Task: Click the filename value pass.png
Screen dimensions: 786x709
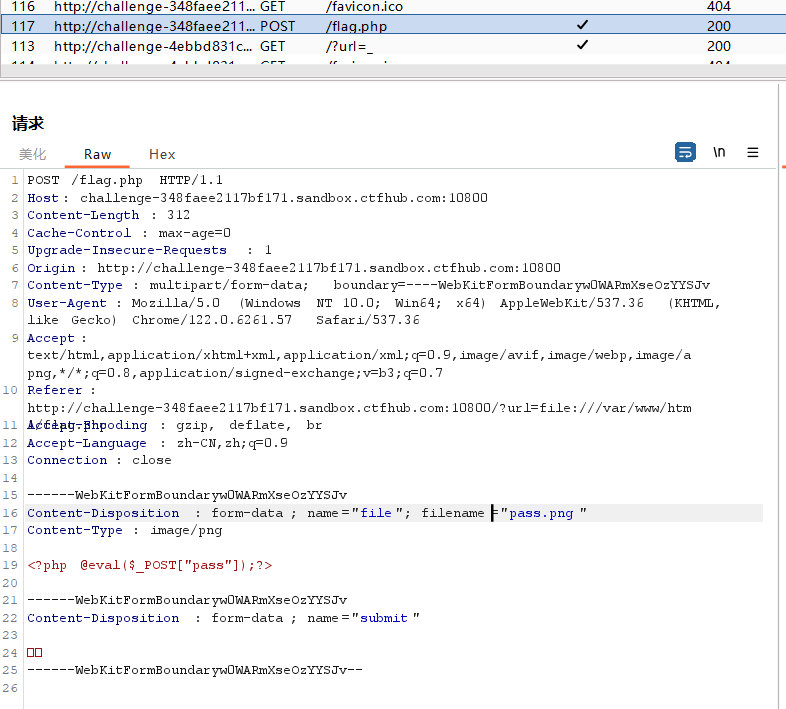Action: point(541,513)
